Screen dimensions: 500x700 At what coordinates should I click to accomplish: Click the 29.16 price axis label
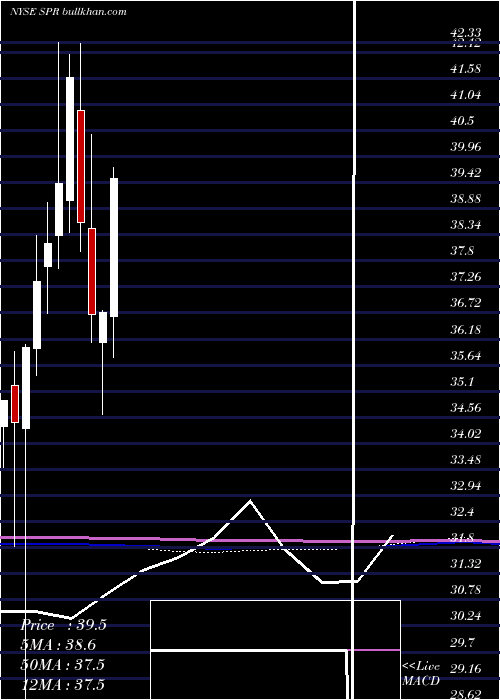(x=466, y=668)
